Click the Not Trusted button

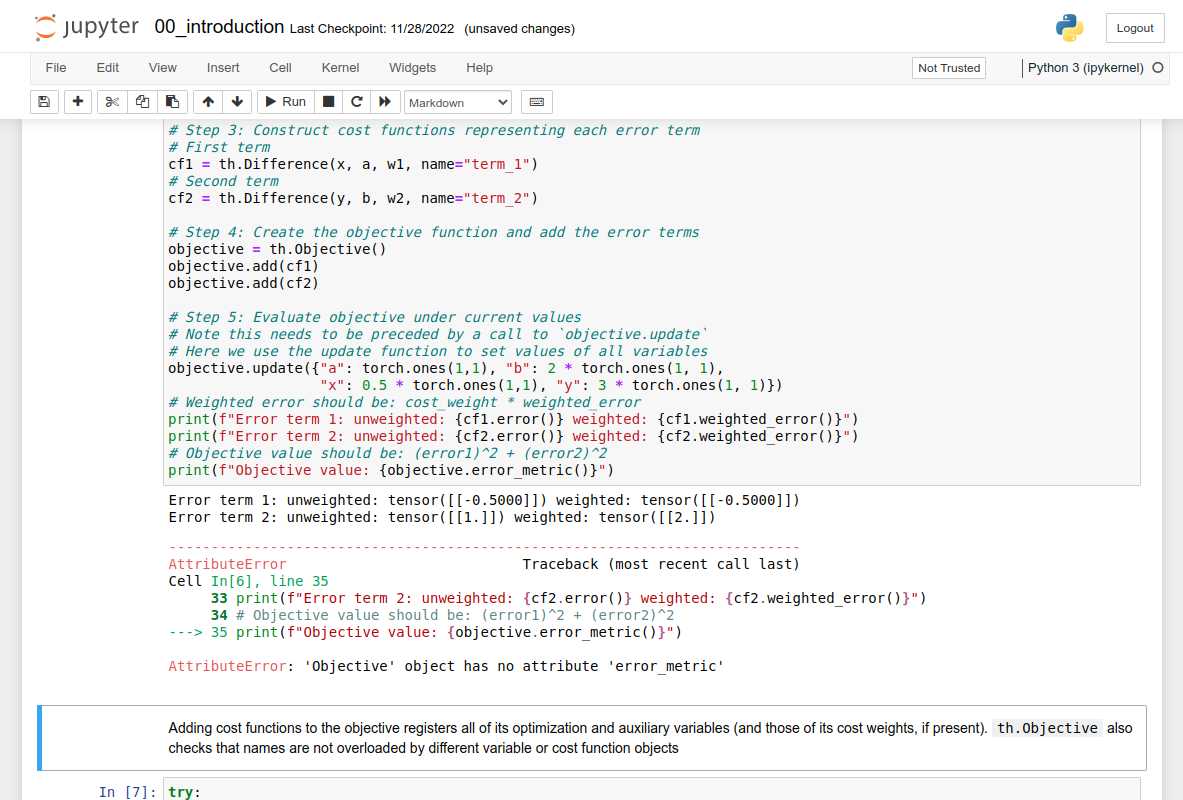click(948, 67)
